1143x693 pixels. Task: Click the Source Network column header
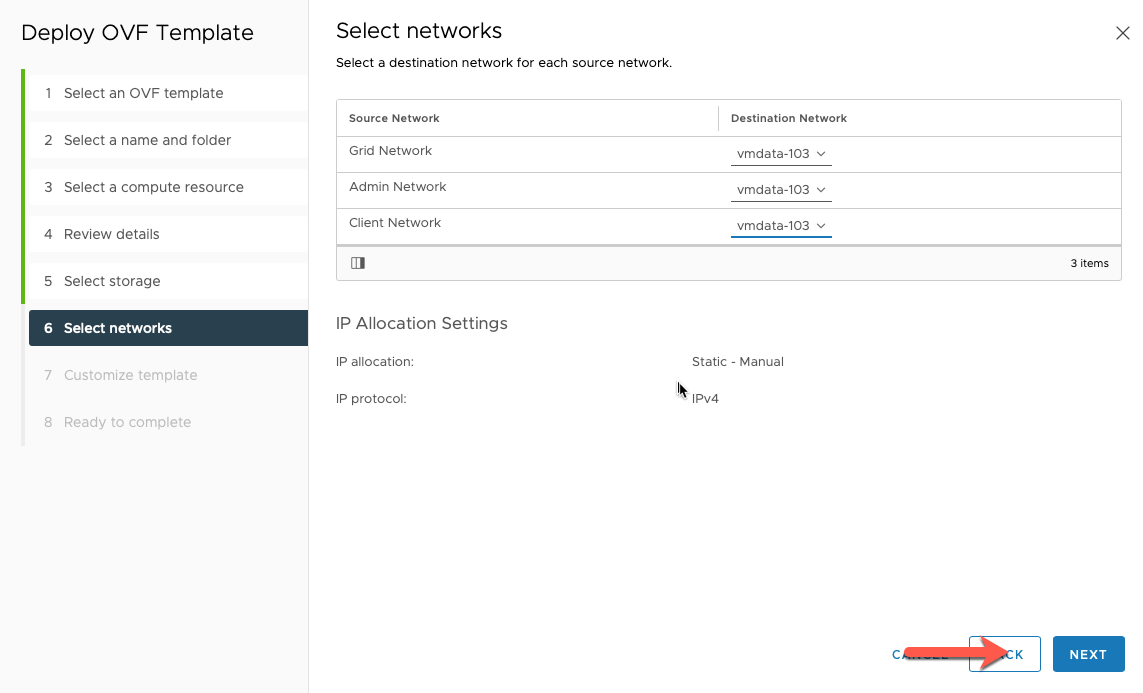(394, 118)
